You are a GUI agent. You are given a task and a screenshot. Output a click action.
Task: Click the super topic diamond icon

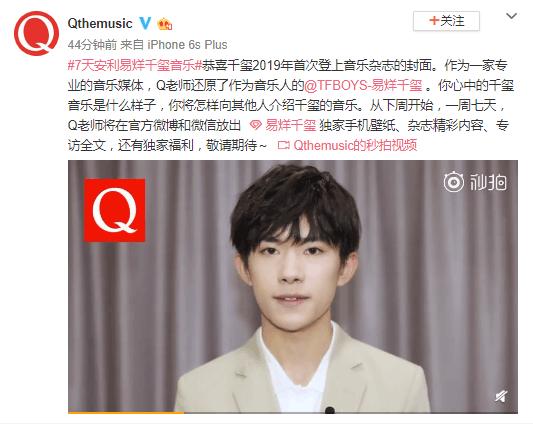255,125
